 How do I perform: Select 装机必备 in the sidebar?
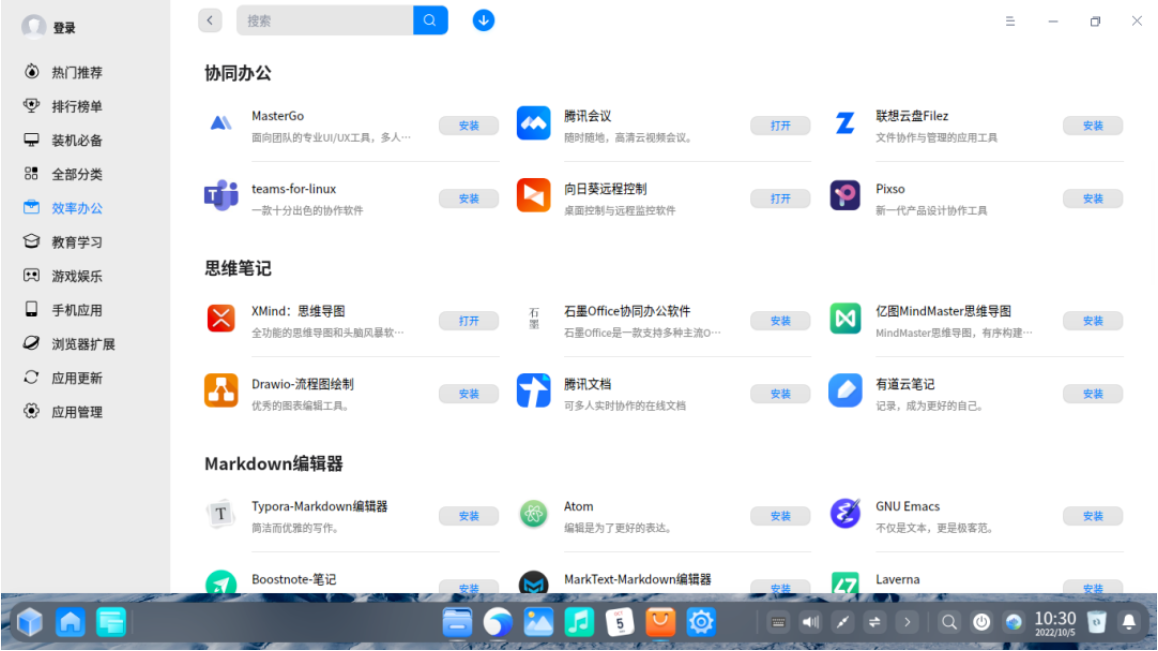coord(77,140)
